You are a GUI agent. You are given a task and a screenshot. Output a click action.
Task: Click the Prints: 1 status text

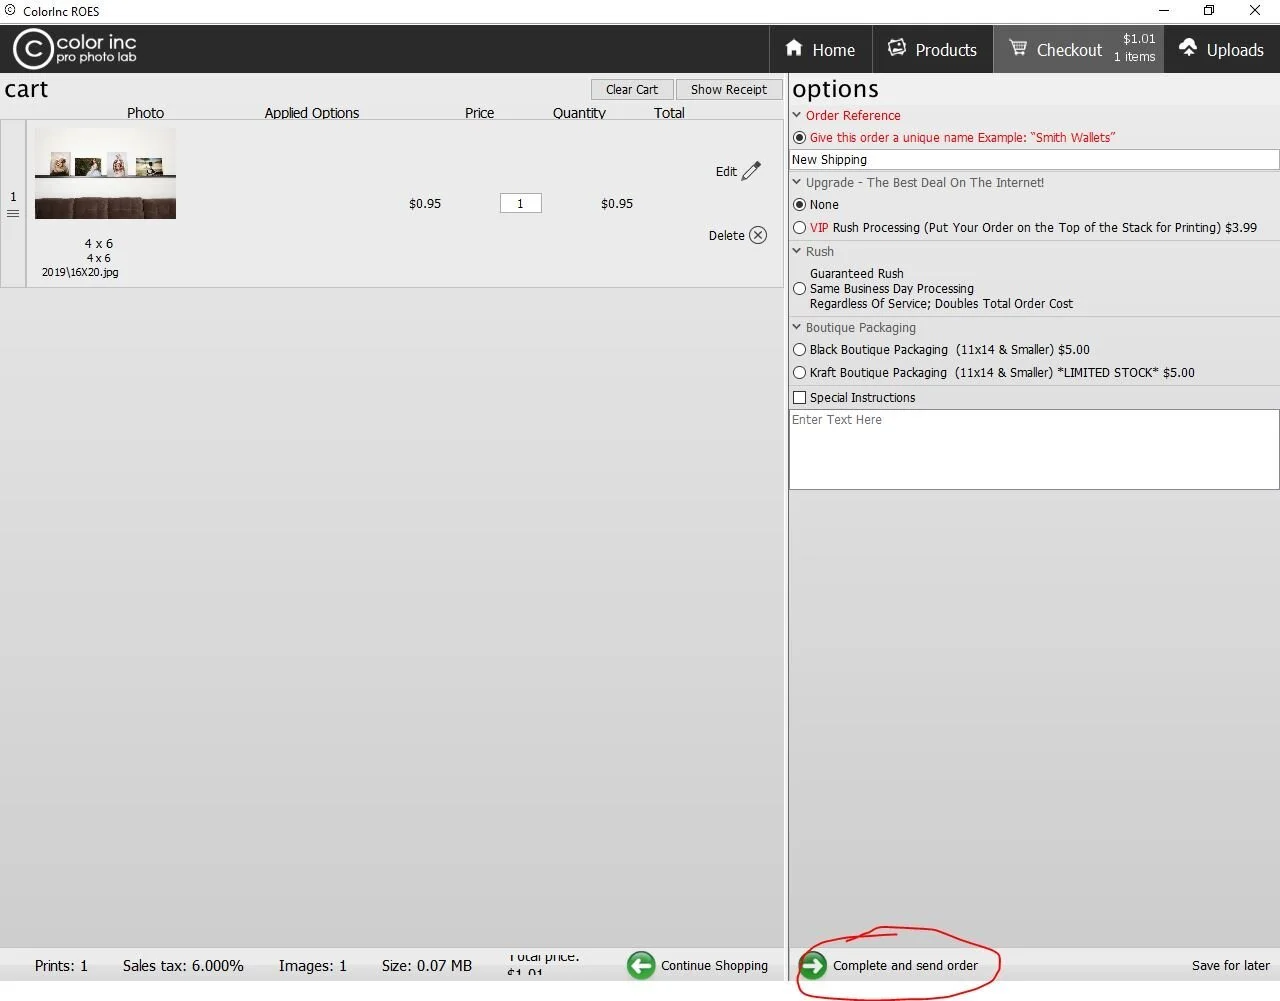point(61,966)
